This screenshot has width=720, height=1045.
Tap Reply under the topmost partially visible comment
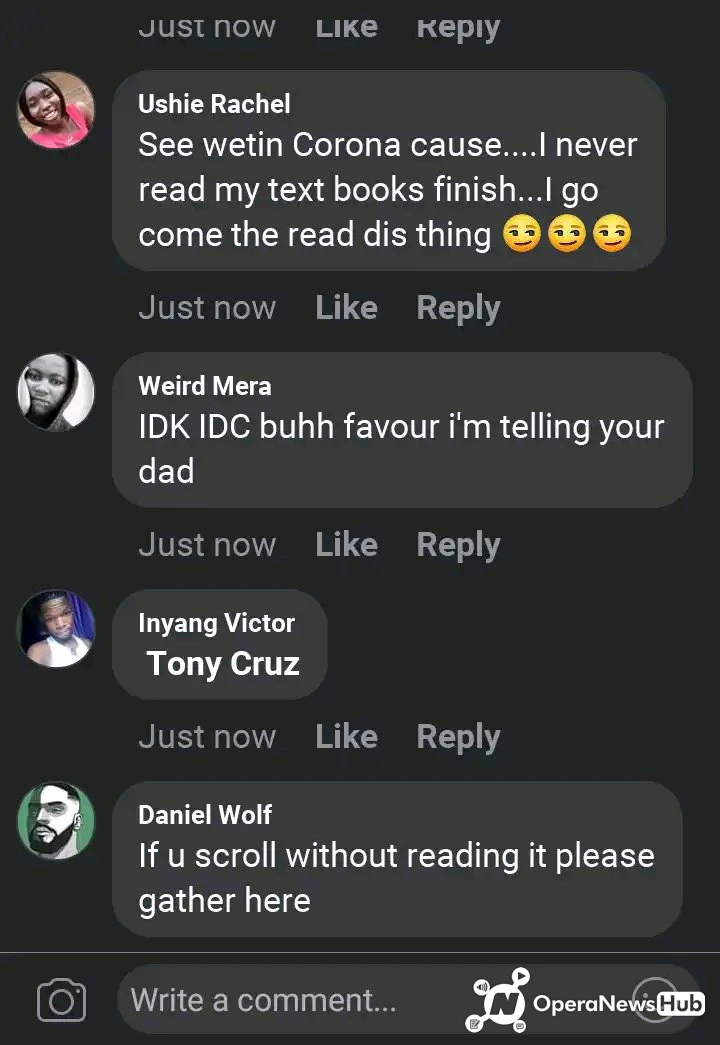[458, 29]
